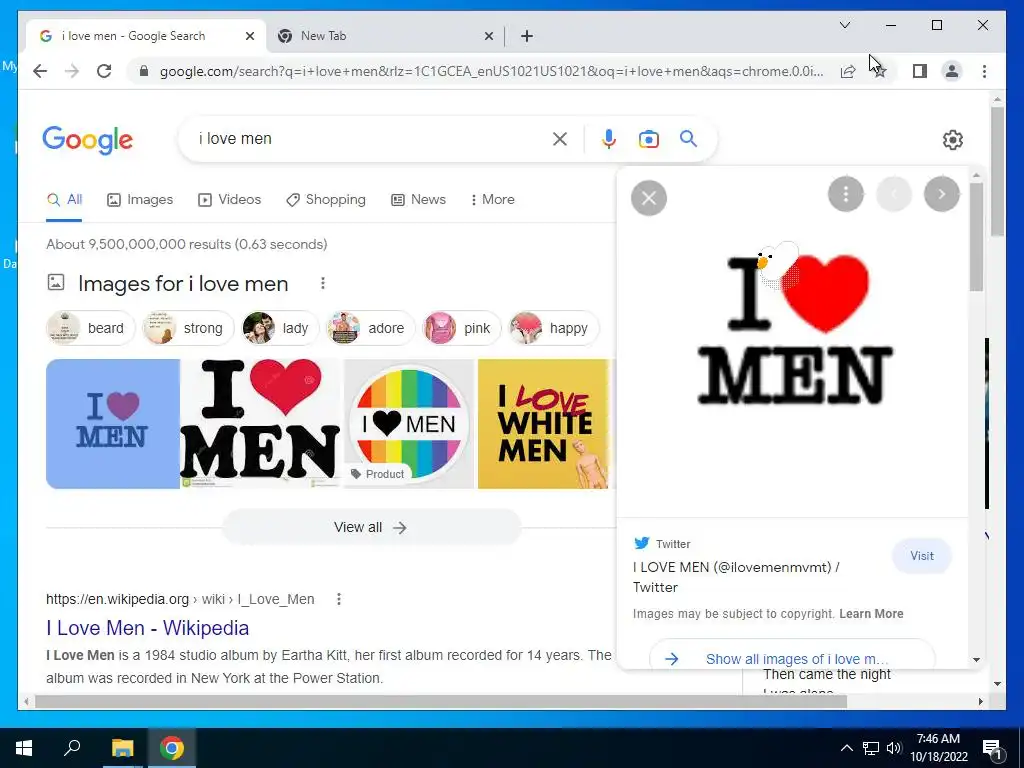Open Windows taskbar search

[72, 748]
